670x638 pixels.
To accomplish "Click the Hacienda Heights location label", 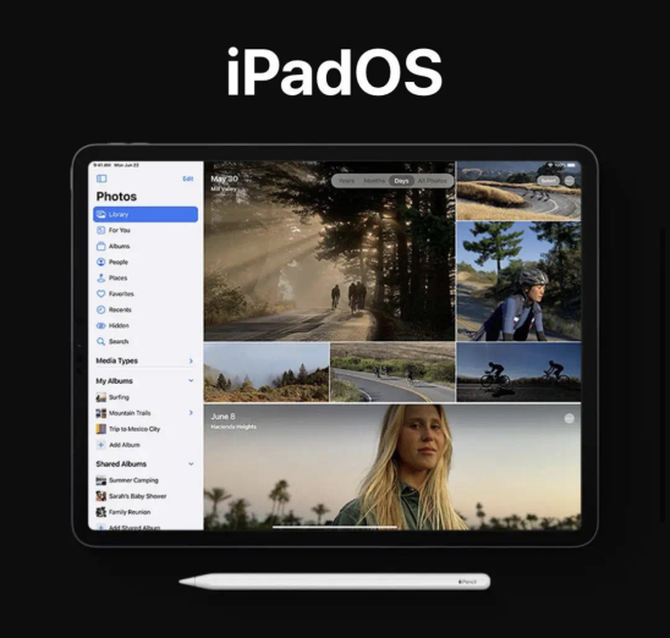I will pyautogui.click(x=234, y=426).
